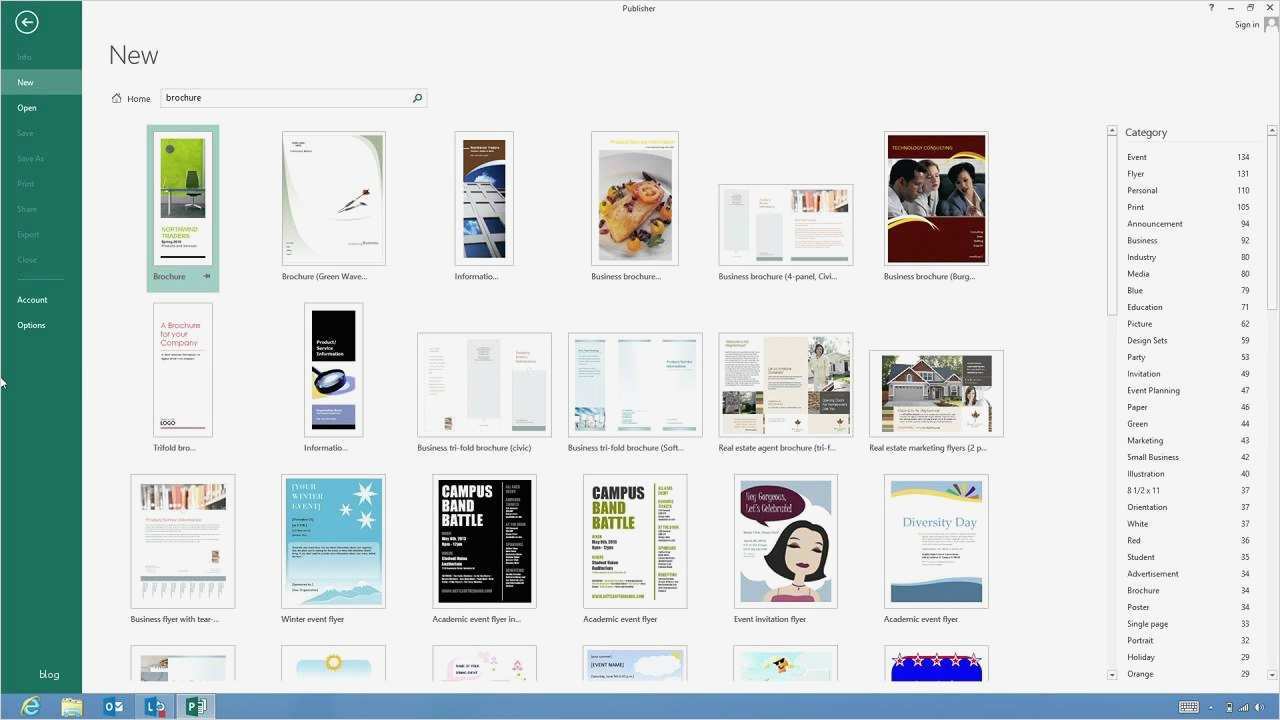
Task: Open Outlook from the taskbar
Action: click(x=113, y=706)
